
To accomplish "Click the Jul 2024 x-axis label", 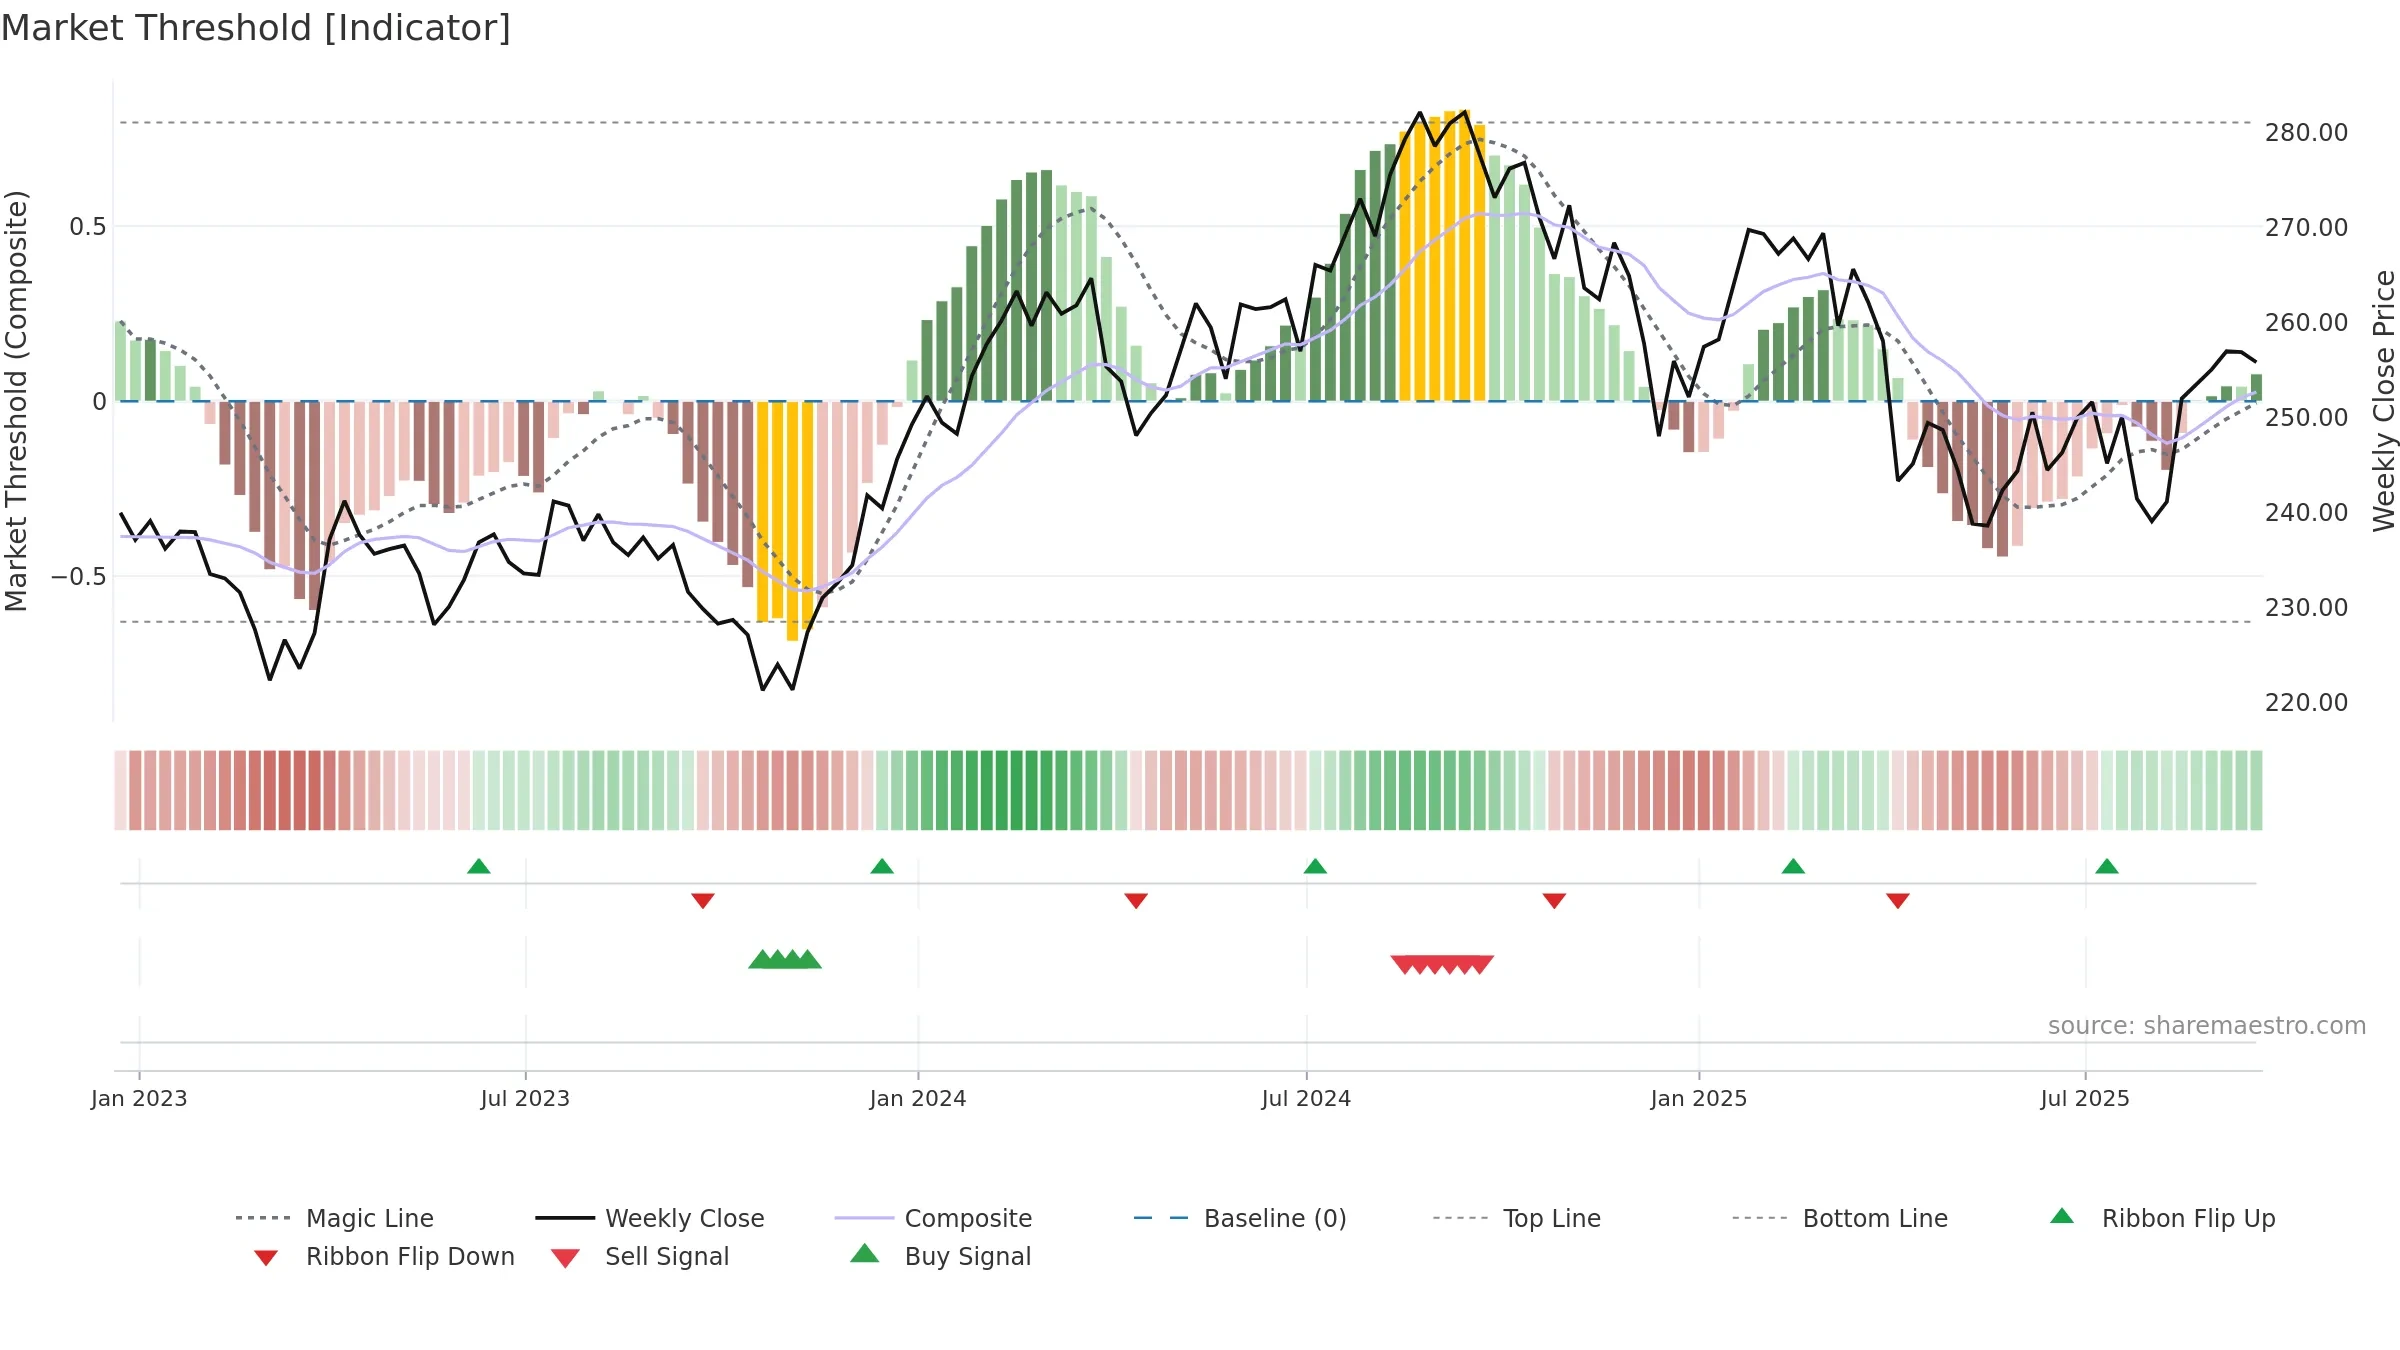I will (1306, 1098).
